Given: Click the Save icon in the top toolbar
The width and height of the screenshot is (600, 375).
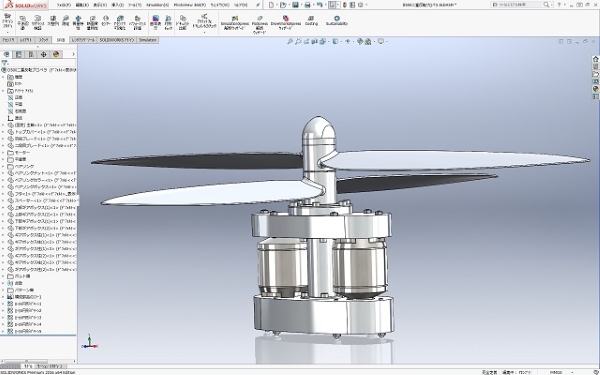Looking at the screenshot, I should tap(295, 5).
